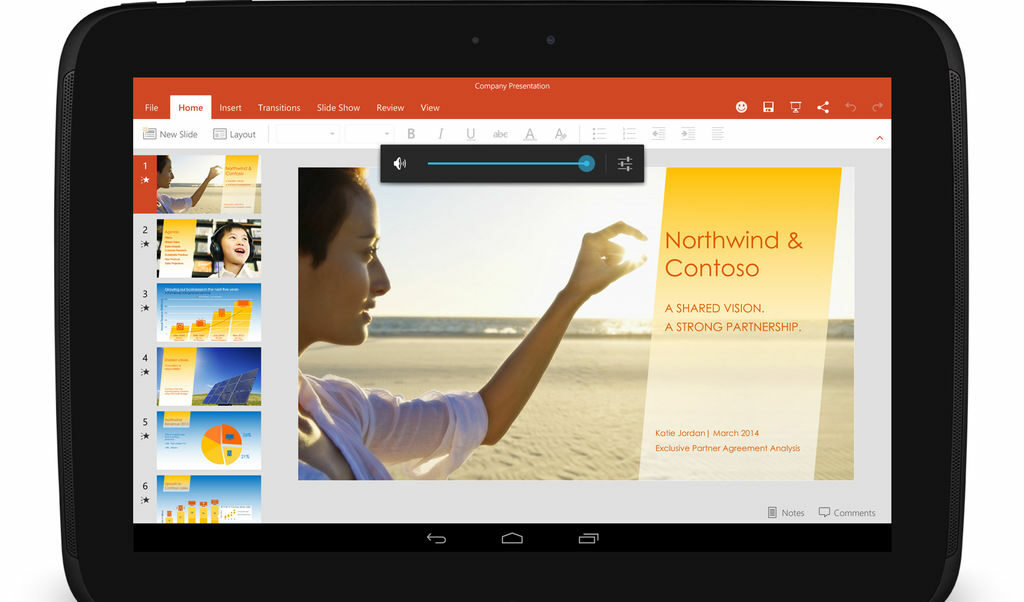
Task: Tap the Android recent apps button
Action: click(x=588, y=538)
